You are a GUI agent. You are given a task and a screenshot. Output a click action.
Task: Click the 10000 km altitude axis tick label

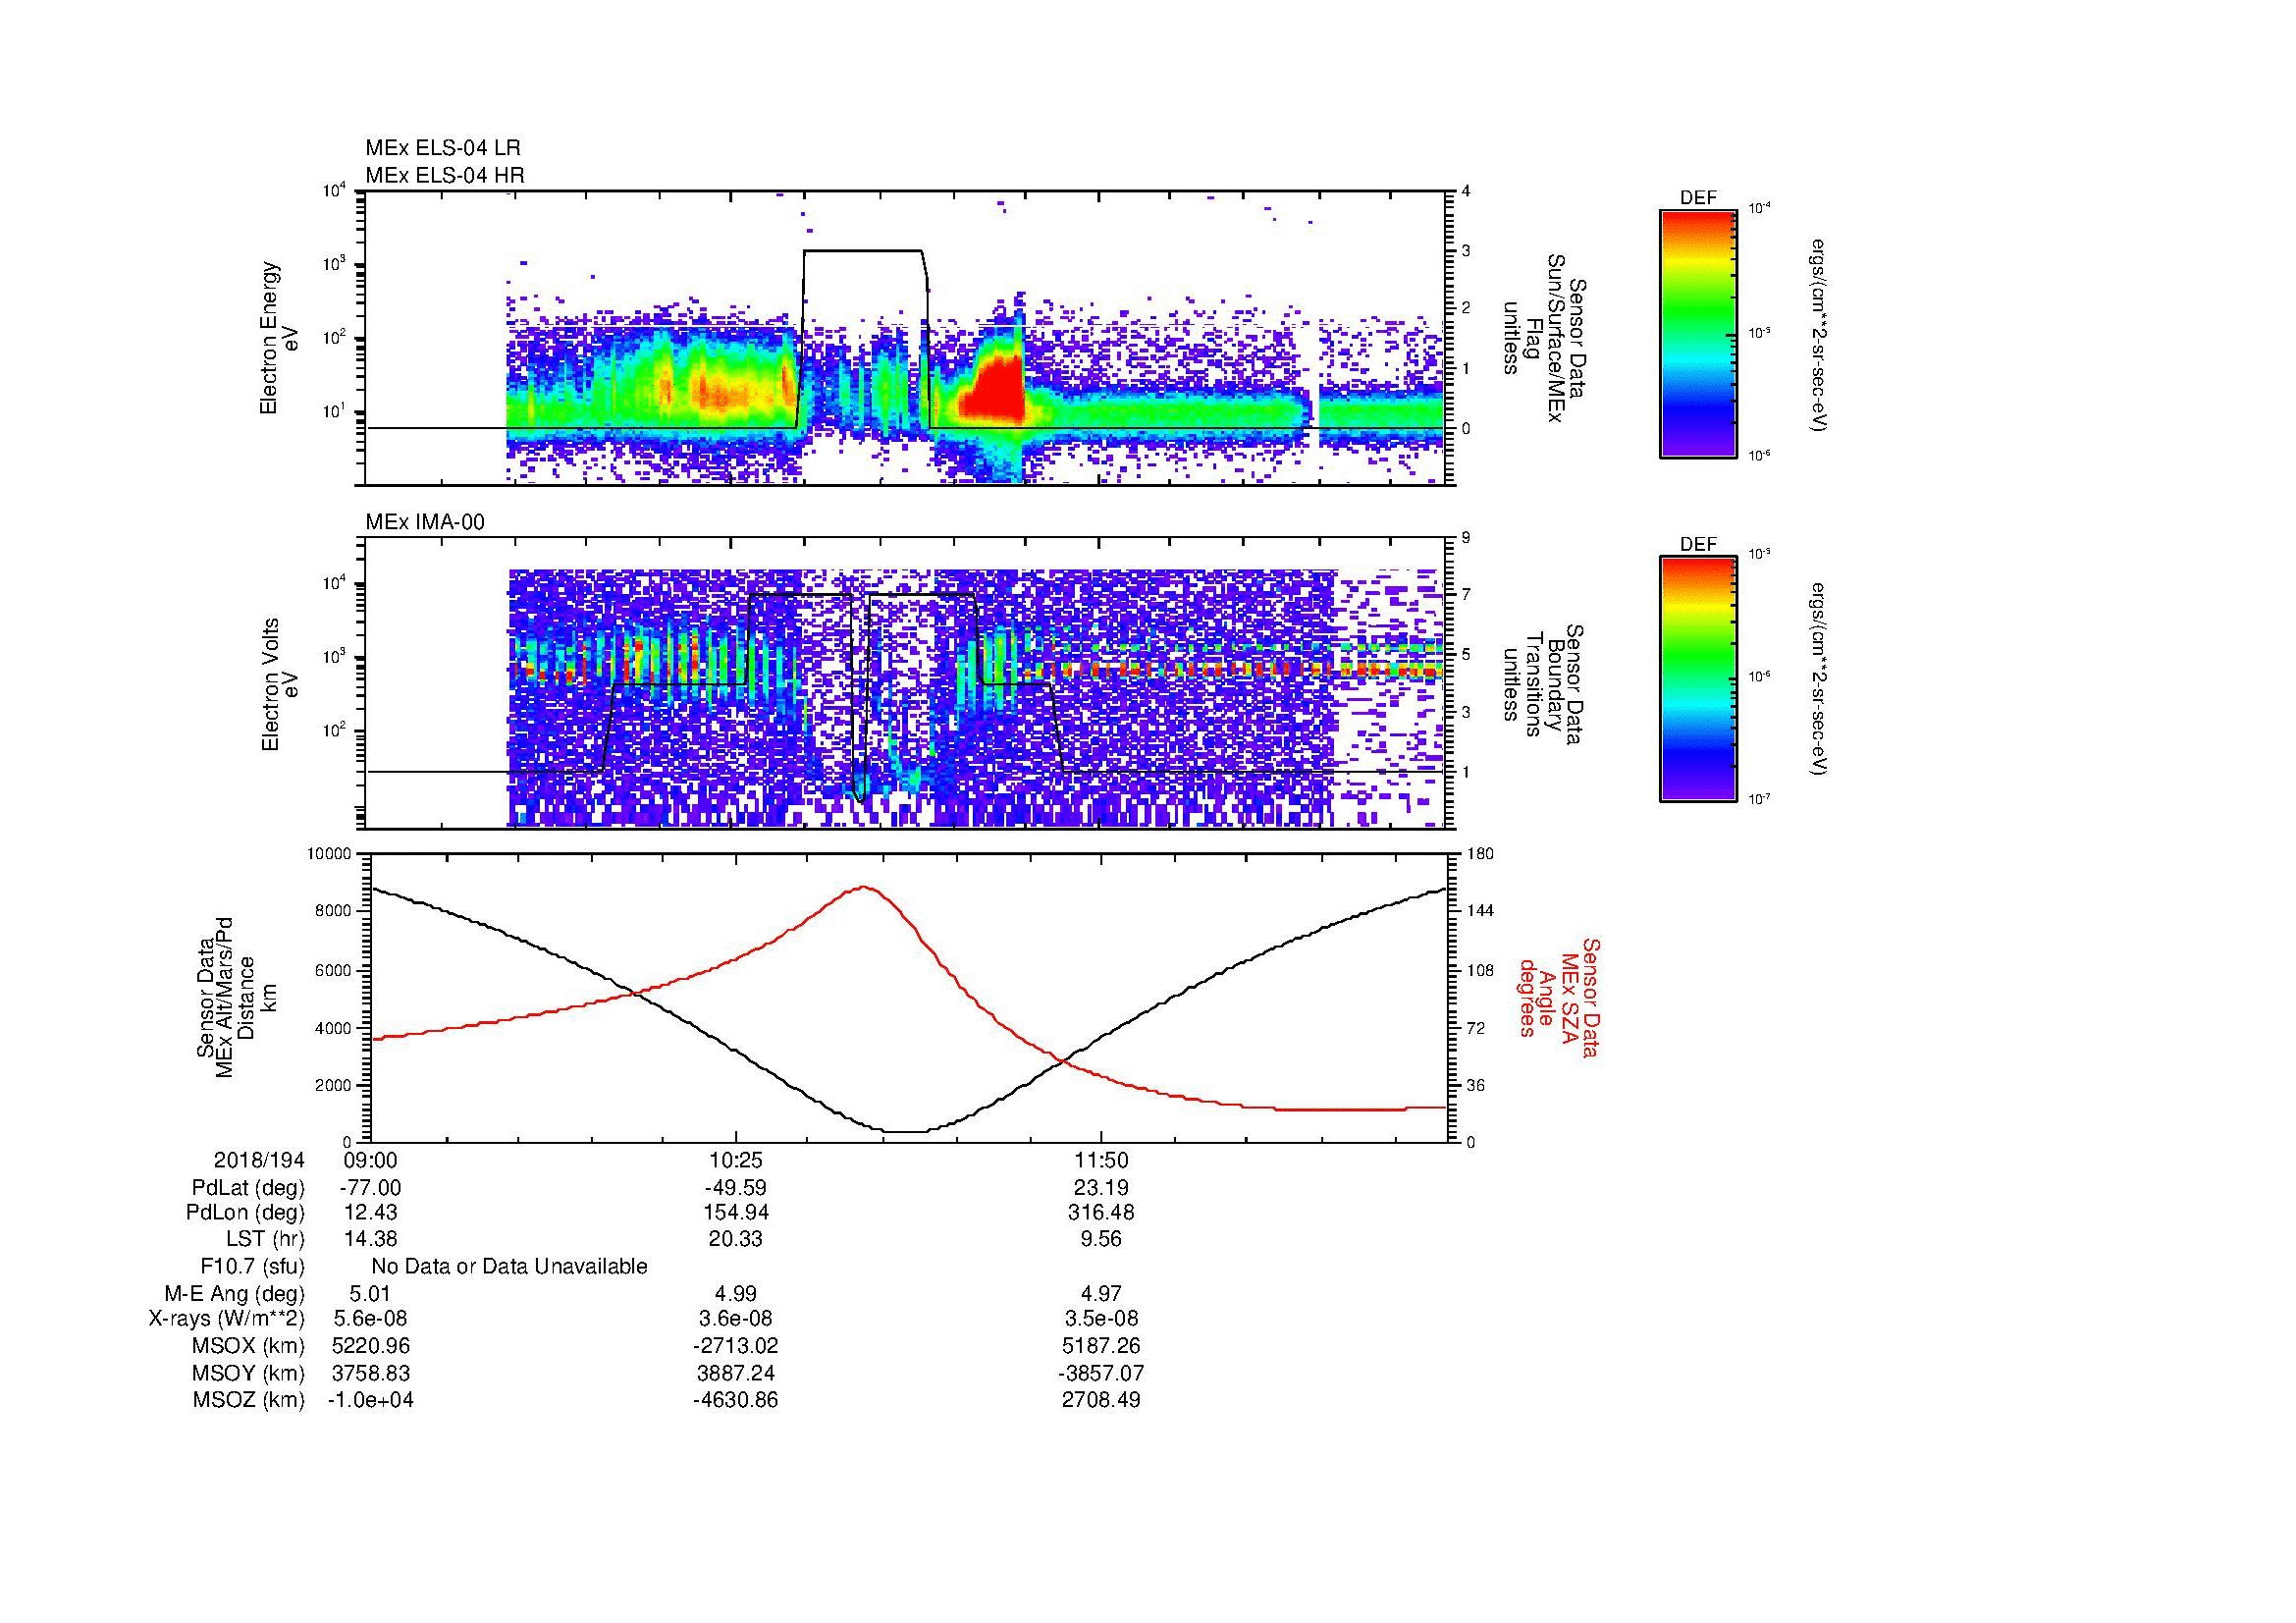(330, 854)
